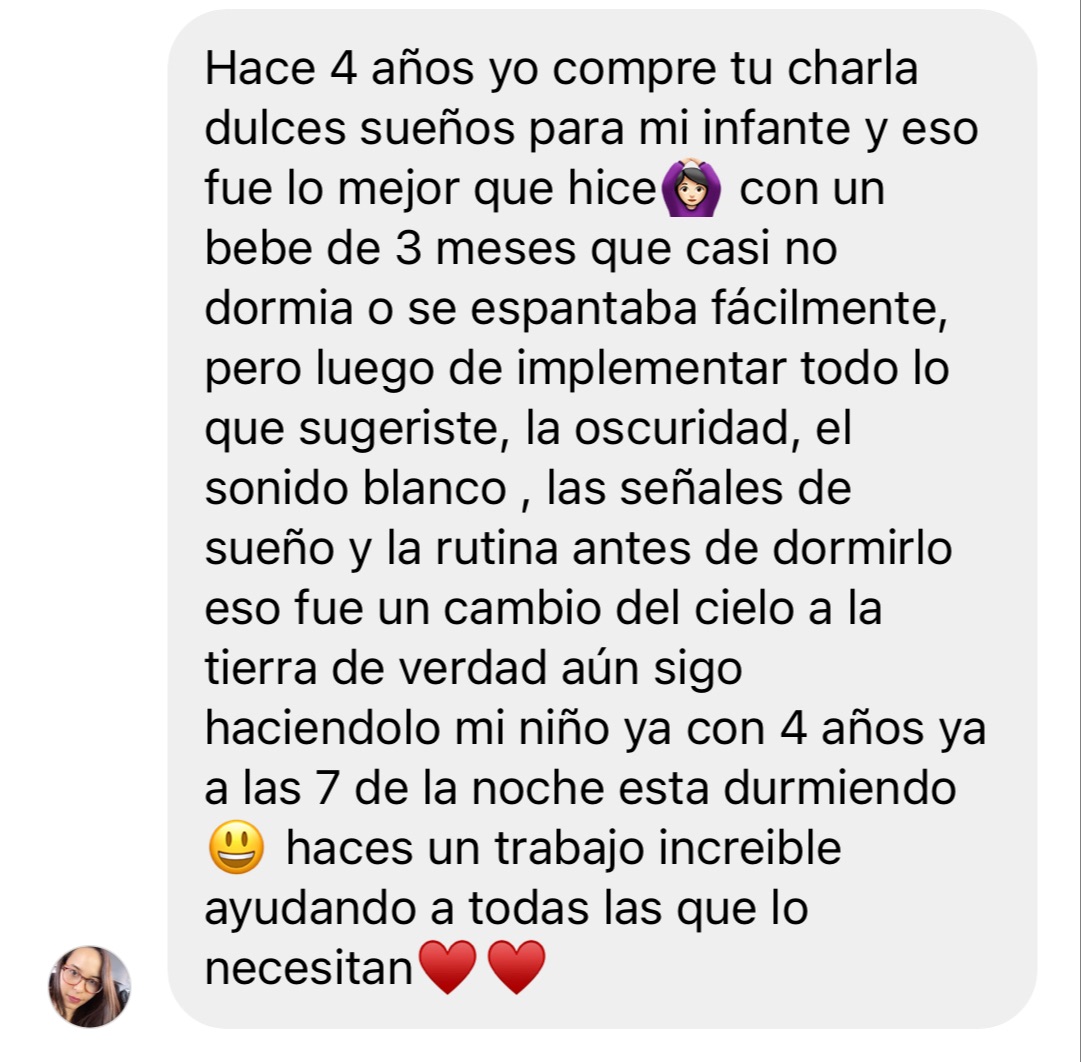Click the word 'oscuridad'

[682, 428]
